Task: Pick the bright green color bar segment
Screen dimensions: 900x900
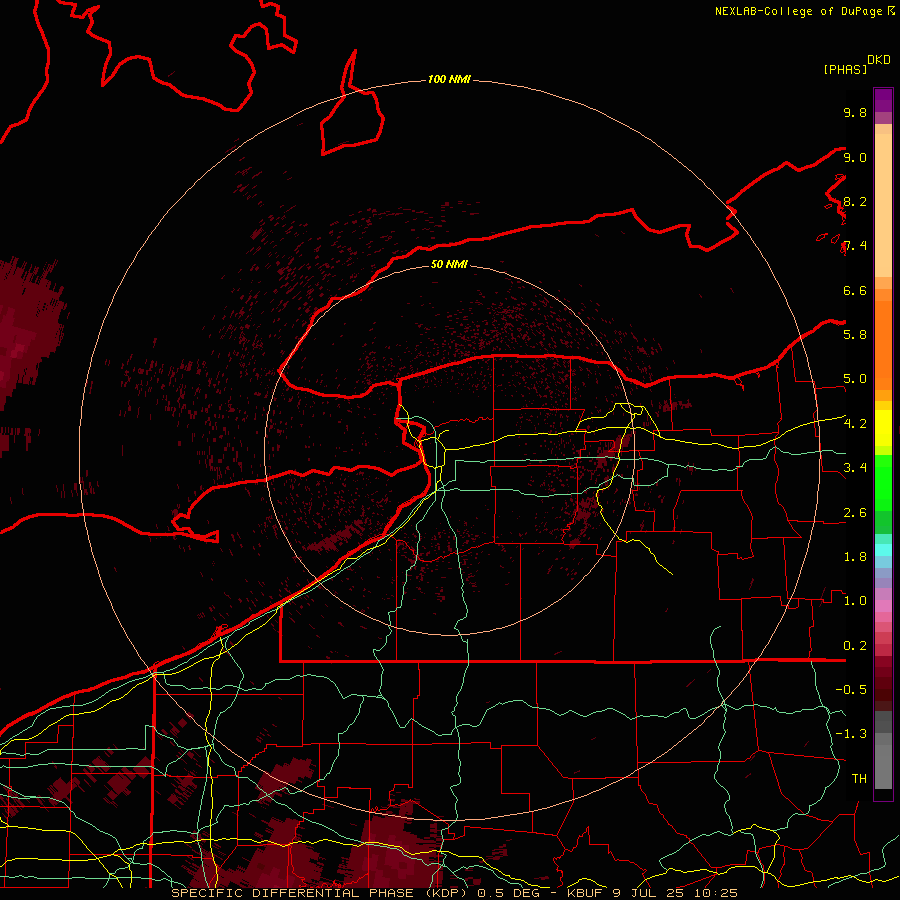Action: pos(883,482)
